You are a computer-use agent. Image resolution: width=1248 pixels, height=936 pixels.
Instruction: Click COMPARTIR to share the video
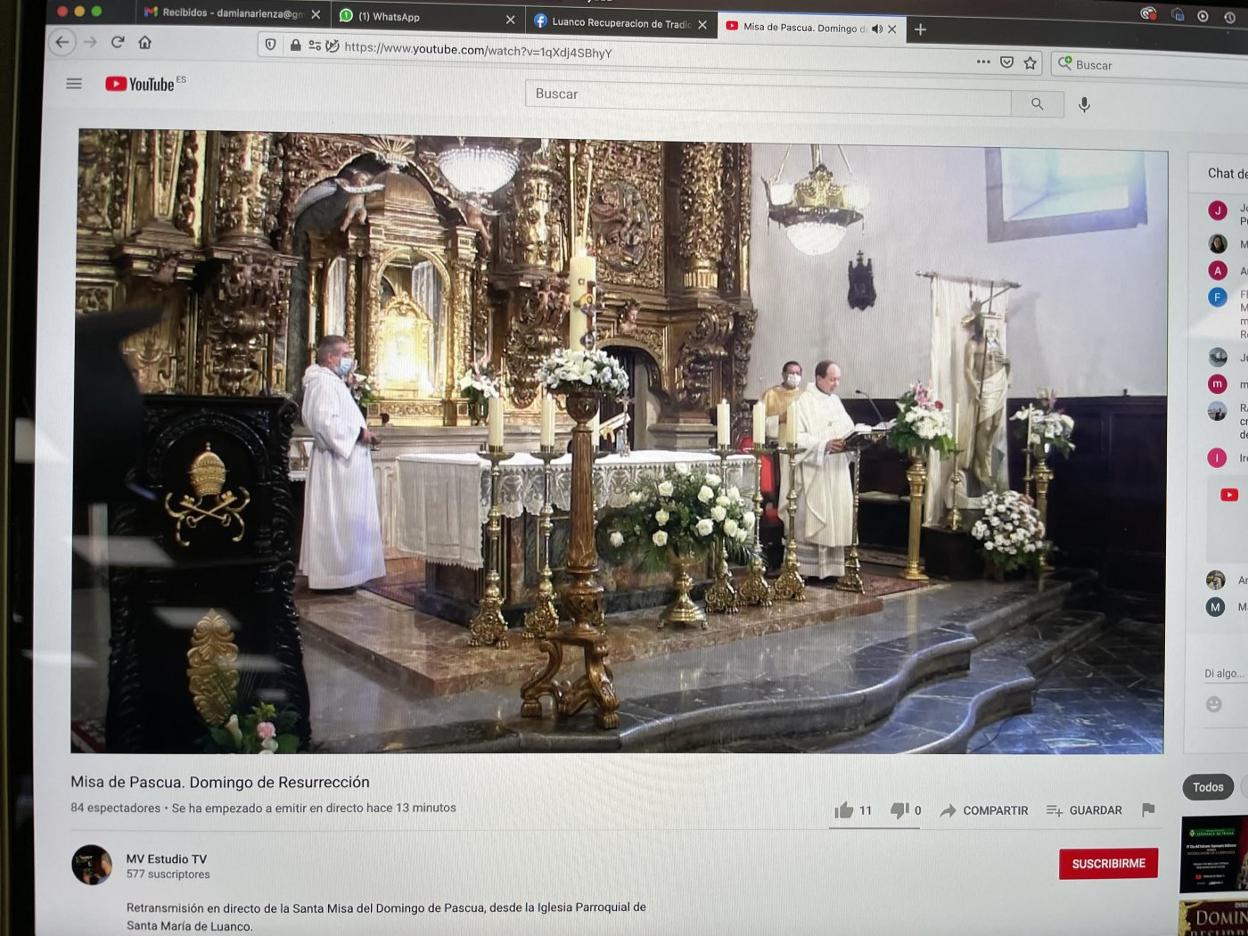(x=984, y=810)
